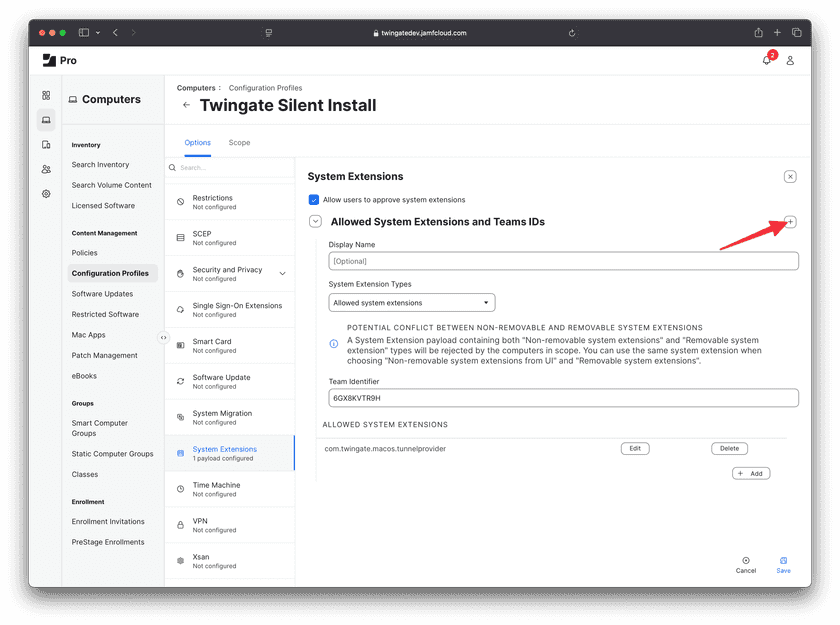Open the Users icon in left rail
Screen dimensions: 840x625
coord(46,169)
